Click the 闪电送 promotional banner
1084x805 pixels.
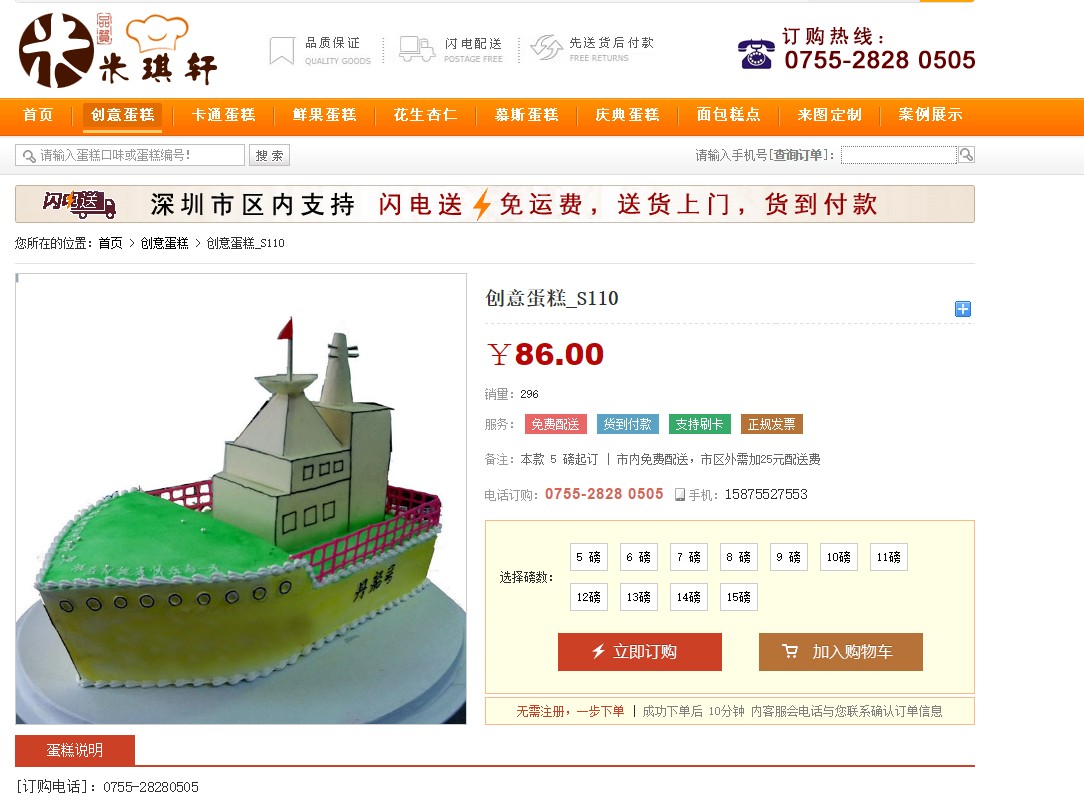(x=495, y=204)
